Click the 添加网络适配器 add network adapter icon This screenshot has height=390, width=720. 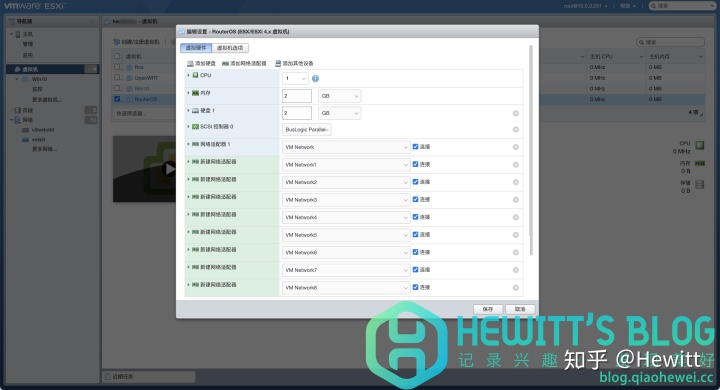[225, 63]
